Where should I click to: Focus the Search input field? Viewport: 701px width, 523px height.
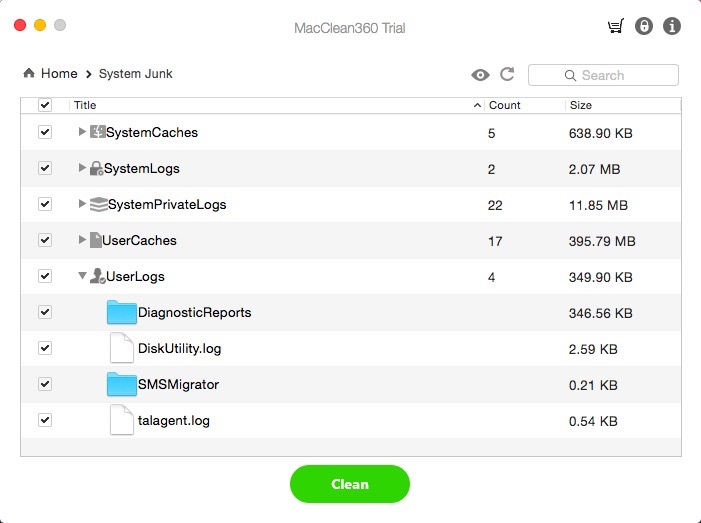(x=603, y=75)
